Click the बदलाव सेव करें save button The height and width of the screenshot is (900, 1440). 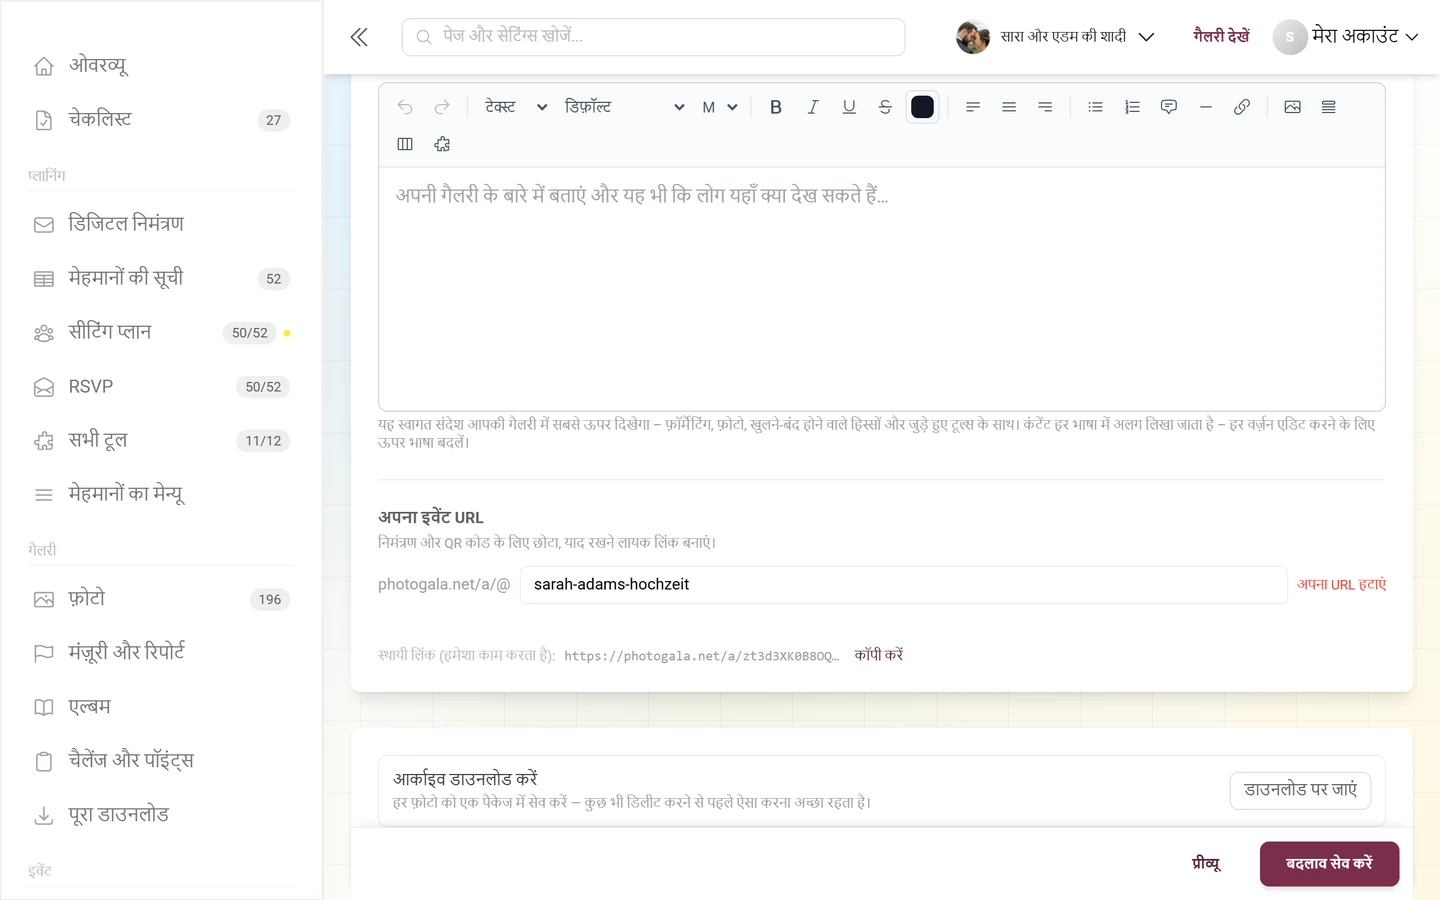click(x=1329, y=864)
